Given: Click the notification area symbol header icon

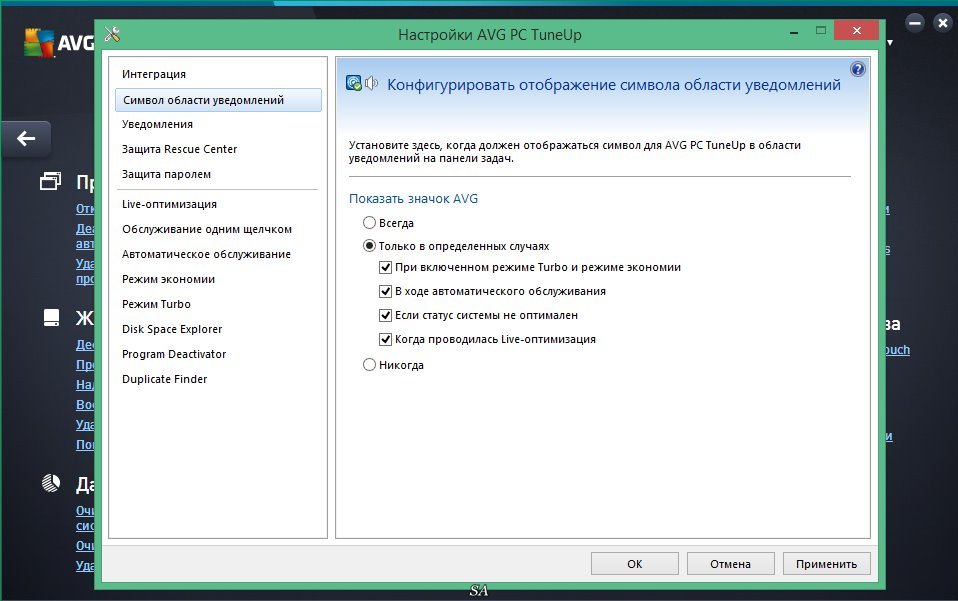Looking at the screenshot, I should click(354, 83).
